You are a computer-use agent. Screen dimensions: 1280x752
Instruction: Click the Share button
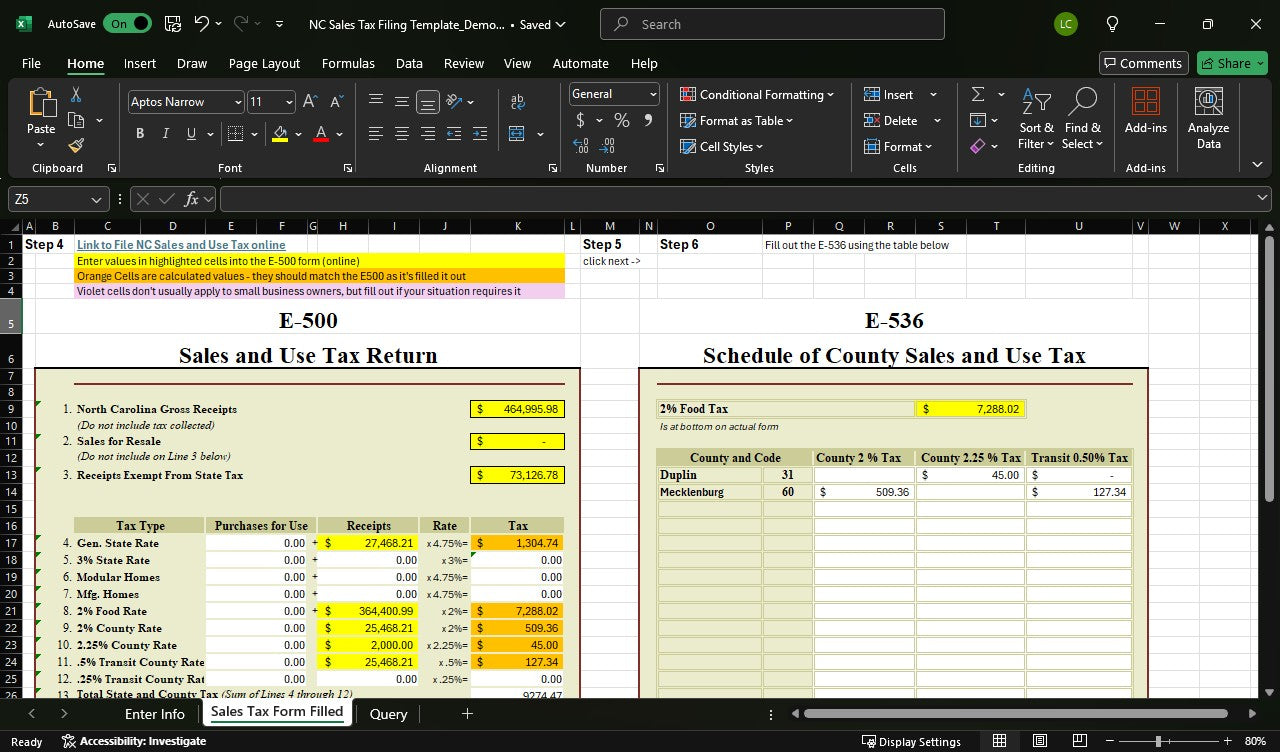click(1231, 63)
